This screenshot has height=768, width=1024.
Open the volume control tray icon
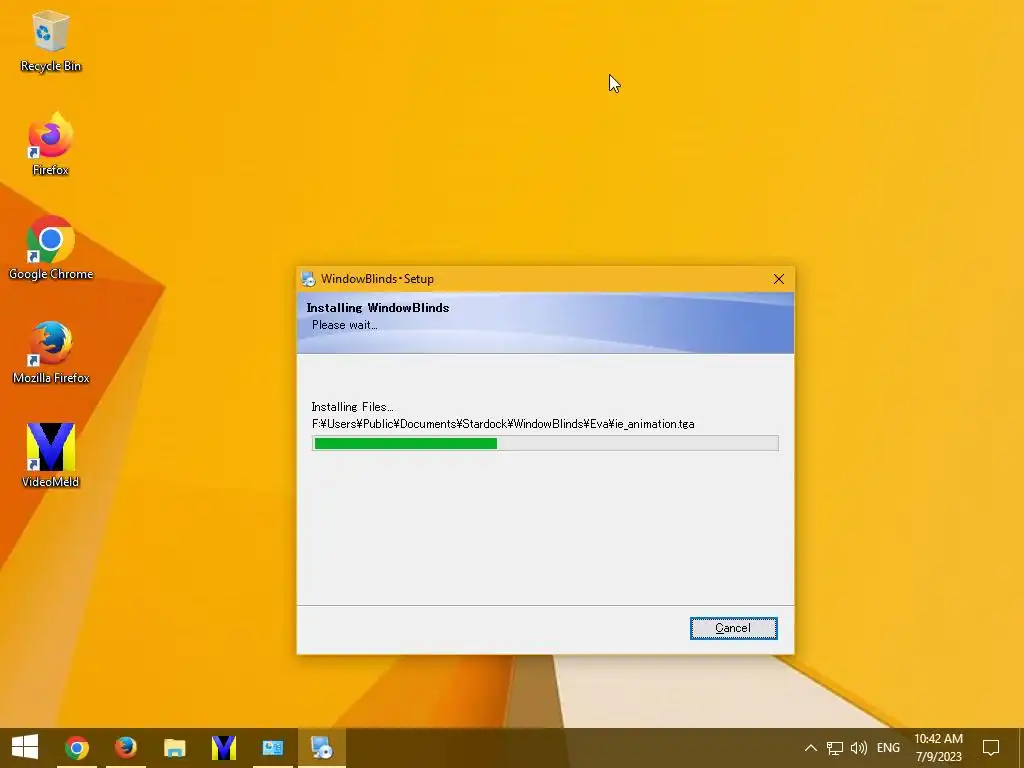pyautogui.click(x=859, y=748)
